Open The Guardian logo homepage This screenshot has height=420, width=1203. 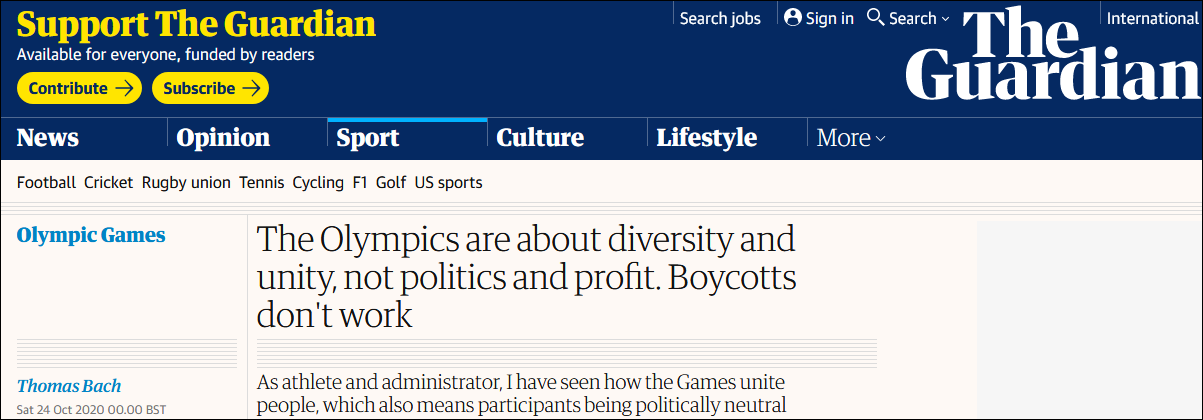coord(1051,53)
